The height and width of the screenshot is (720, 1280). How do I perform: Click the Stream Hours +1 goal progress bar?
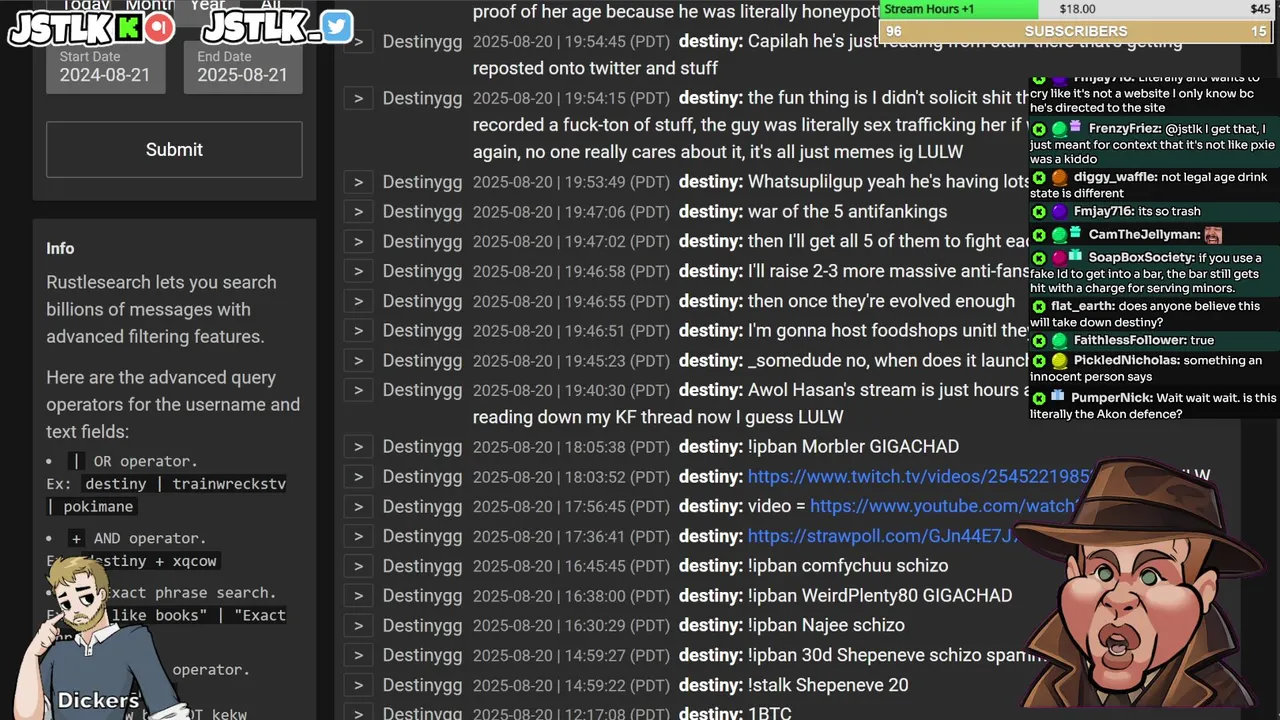1076,10
